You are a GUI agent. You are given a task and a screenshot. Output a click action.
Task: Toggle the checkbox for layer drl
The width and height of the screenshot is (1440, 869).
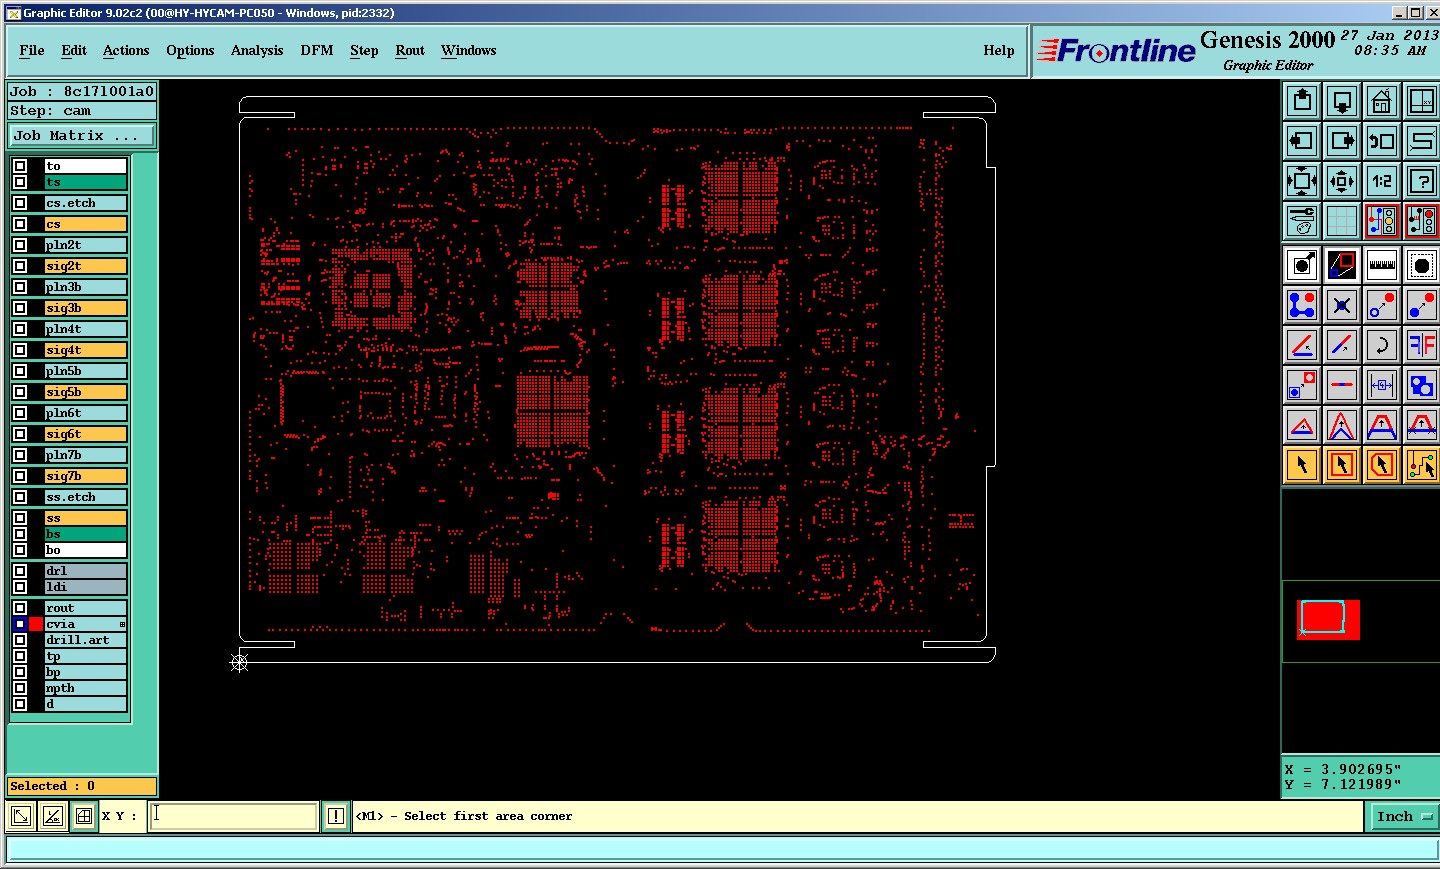click(20, 571)
